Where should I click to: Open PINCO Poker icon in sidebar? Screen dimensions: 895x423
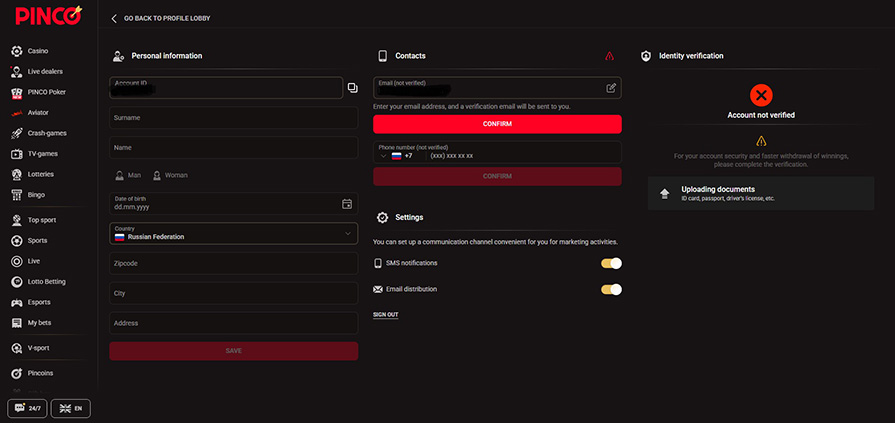tap(17, 92)
